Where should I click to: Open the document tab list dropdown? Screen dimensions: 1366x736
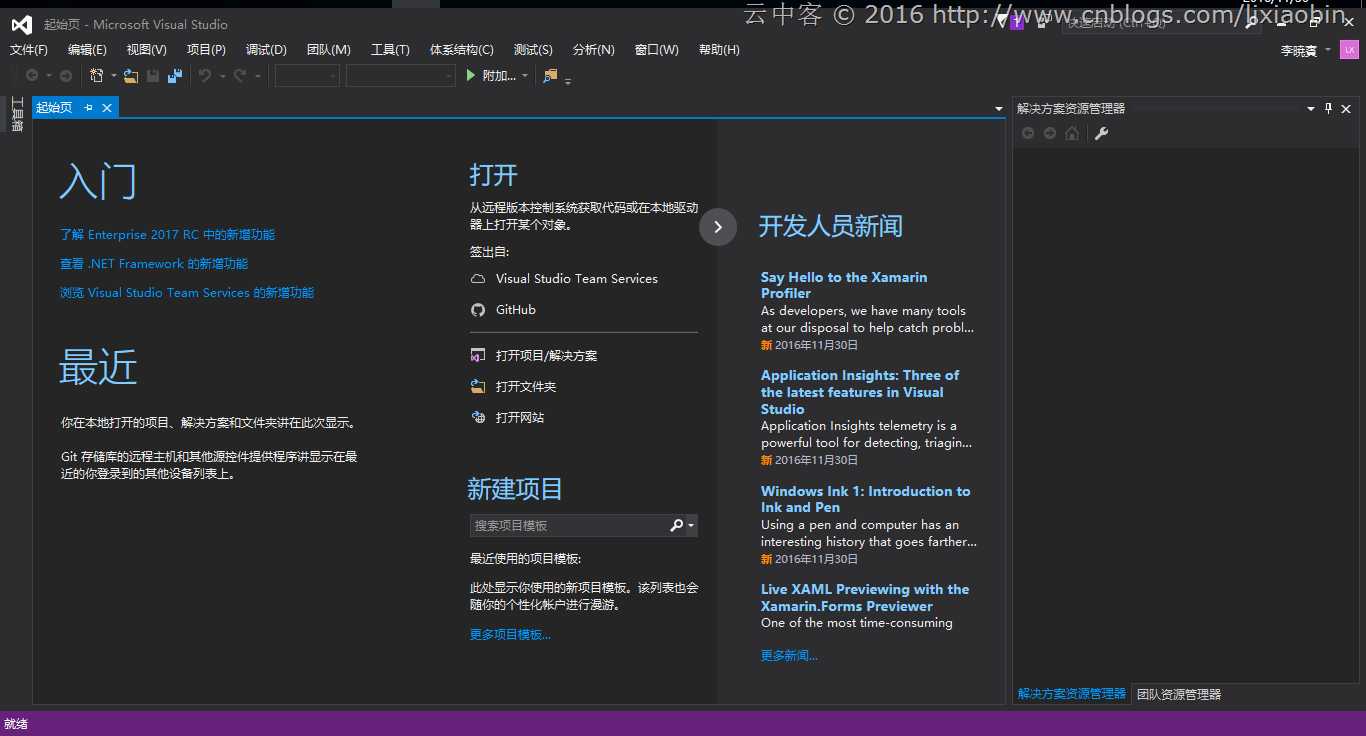(x=998, y=108)
